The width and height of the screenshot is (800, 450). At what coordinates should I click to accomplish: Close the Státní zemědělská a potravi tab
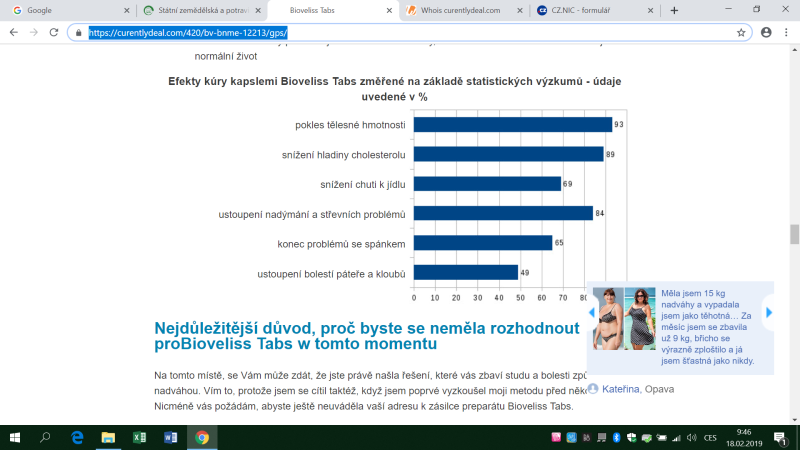point(258,10)
